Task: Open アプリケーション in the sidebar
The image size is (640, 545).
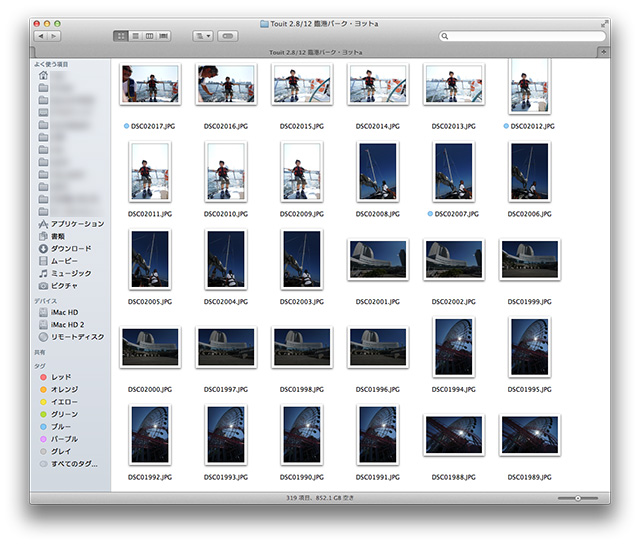Action: (71, 224)
